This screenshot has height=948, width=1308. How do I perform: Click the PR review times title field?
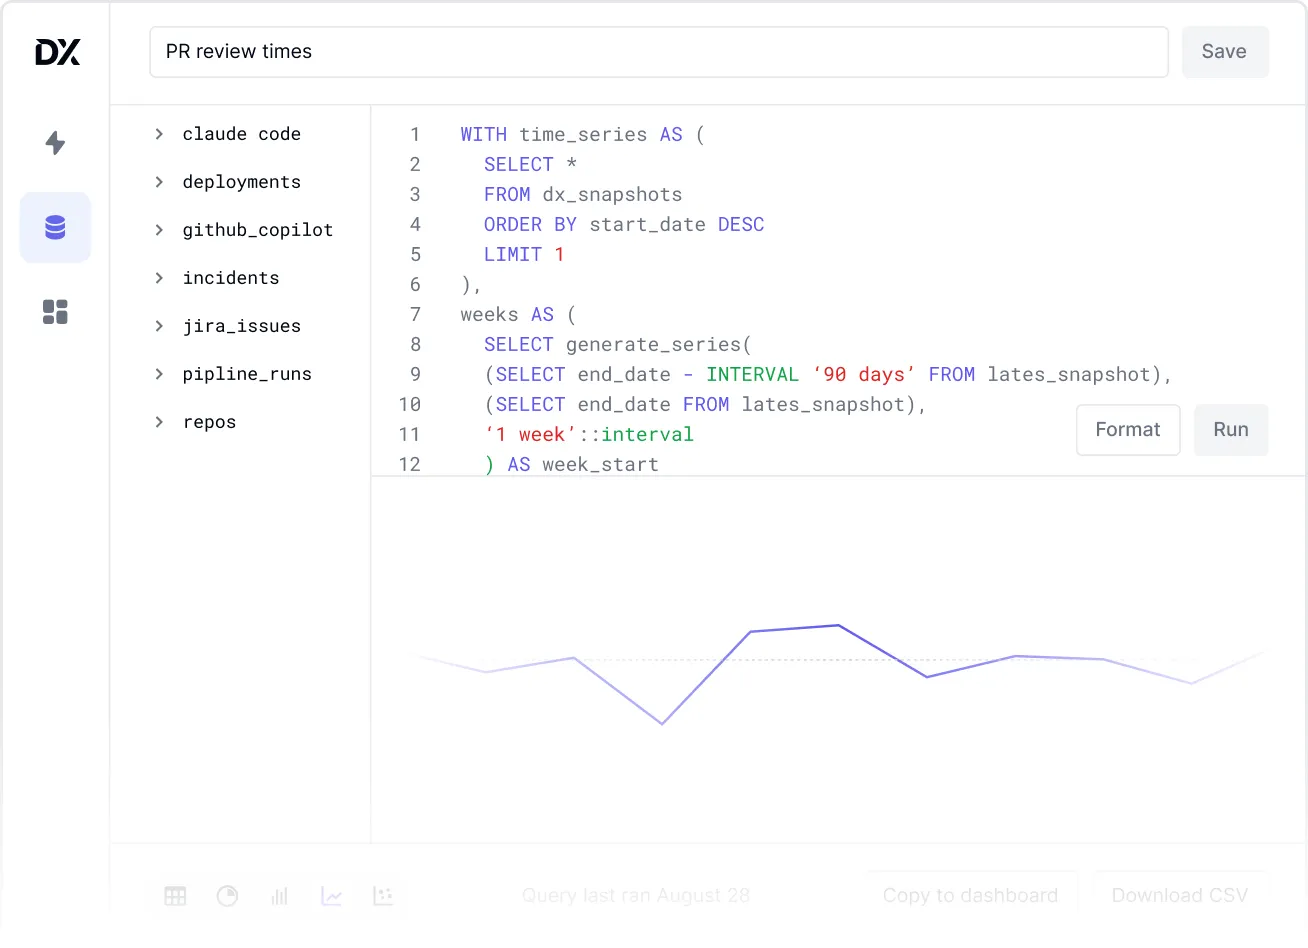click(658, 52)
